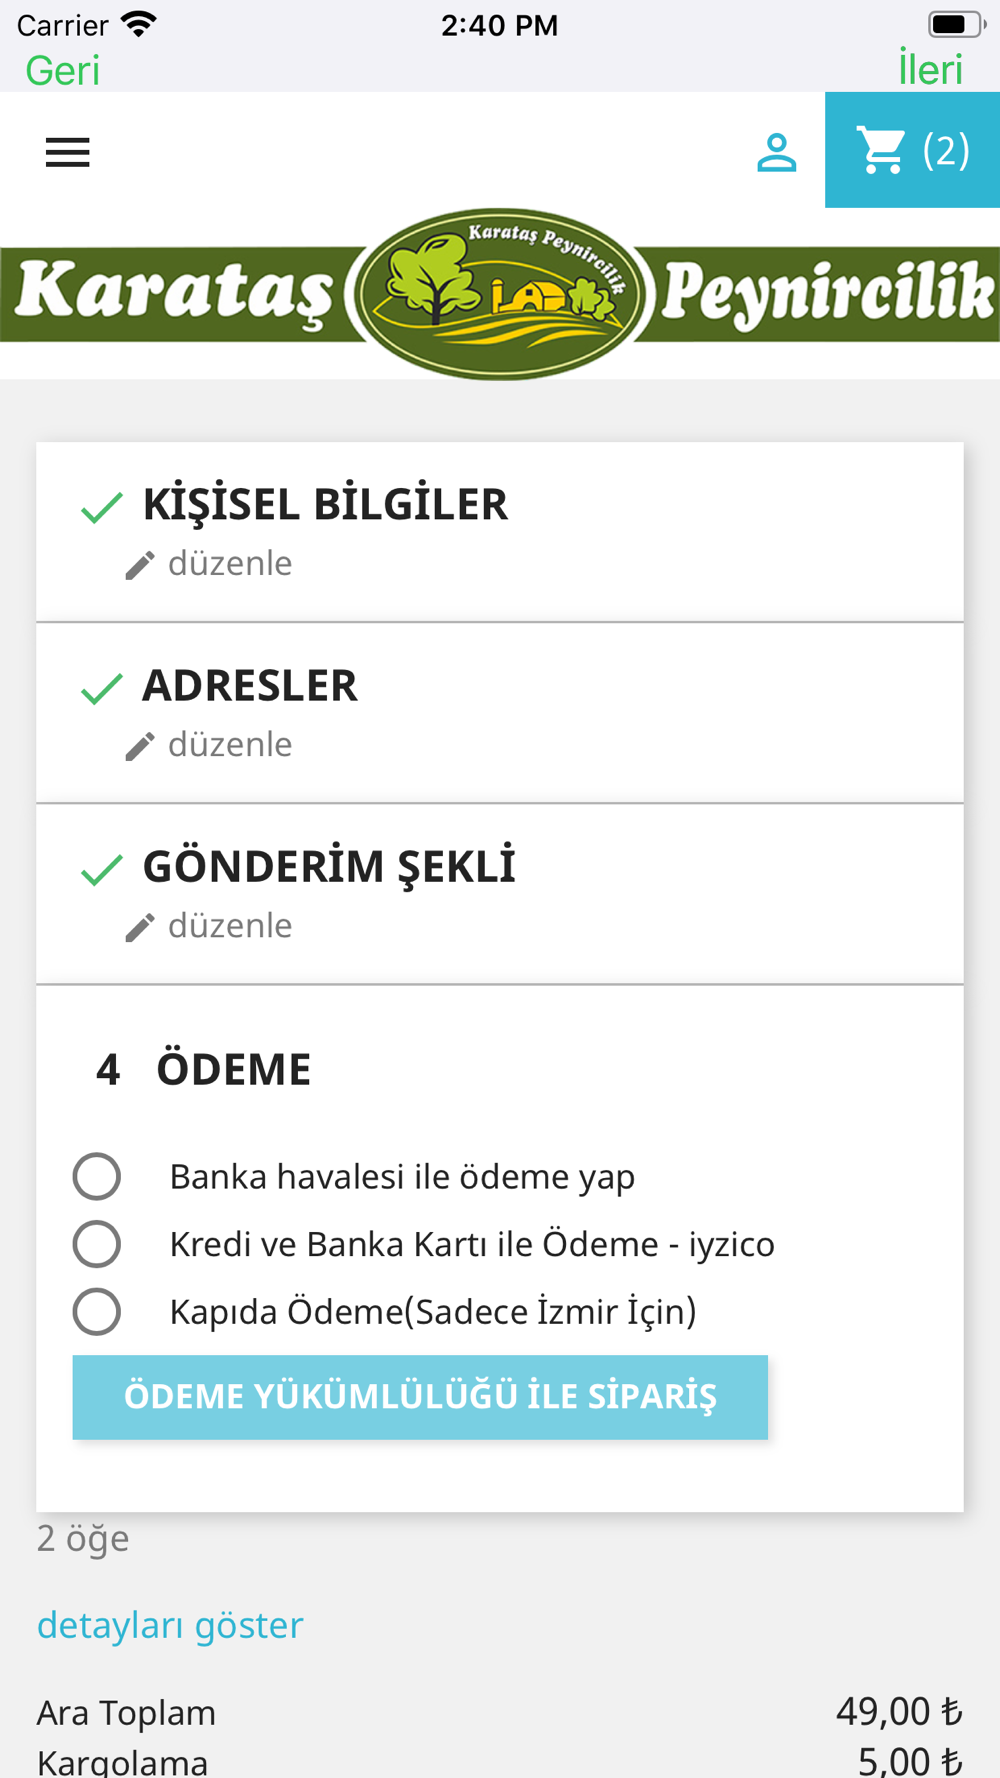This screenshot has width=1000, height=1778.
Task: Open the hamburger menu
Action: [x=67, y=153]
